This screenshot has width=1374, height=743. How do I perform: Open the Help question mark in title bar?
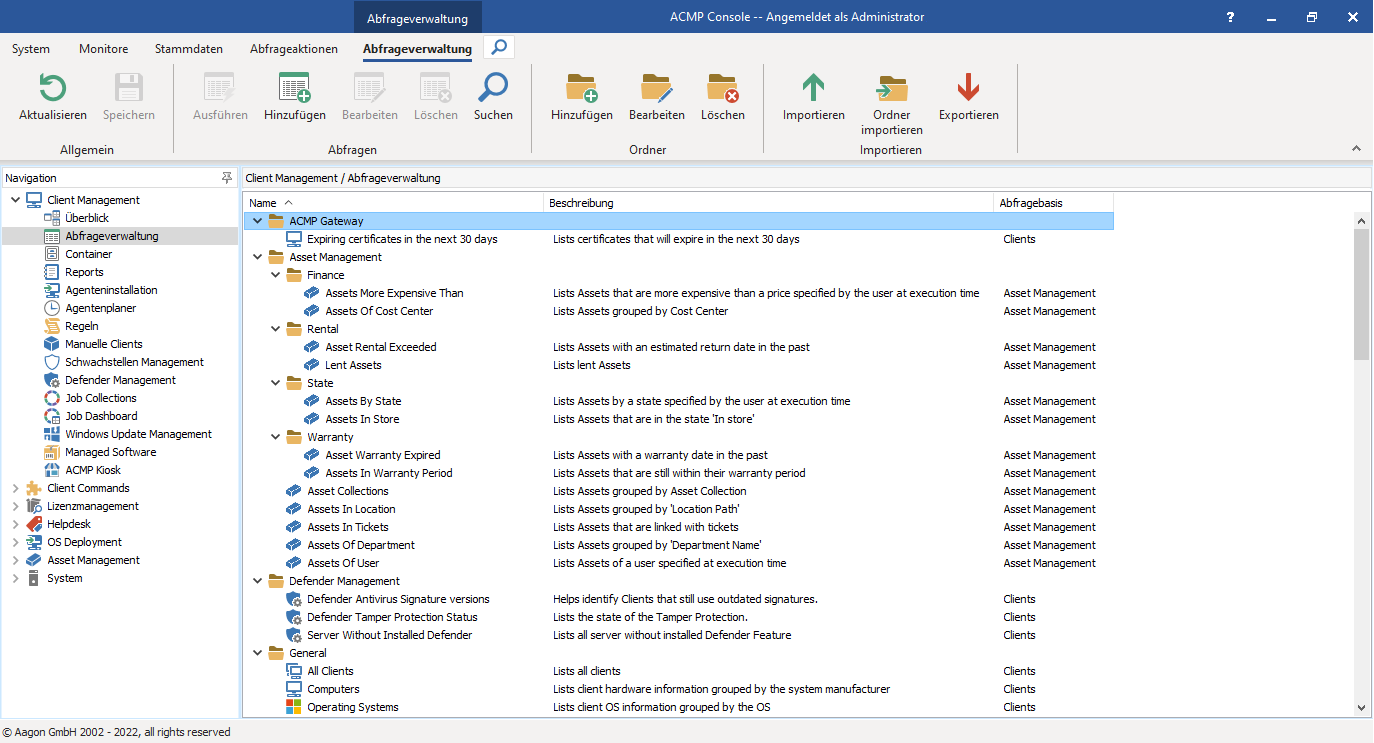pyautogui.click(x=1230, y=17)
